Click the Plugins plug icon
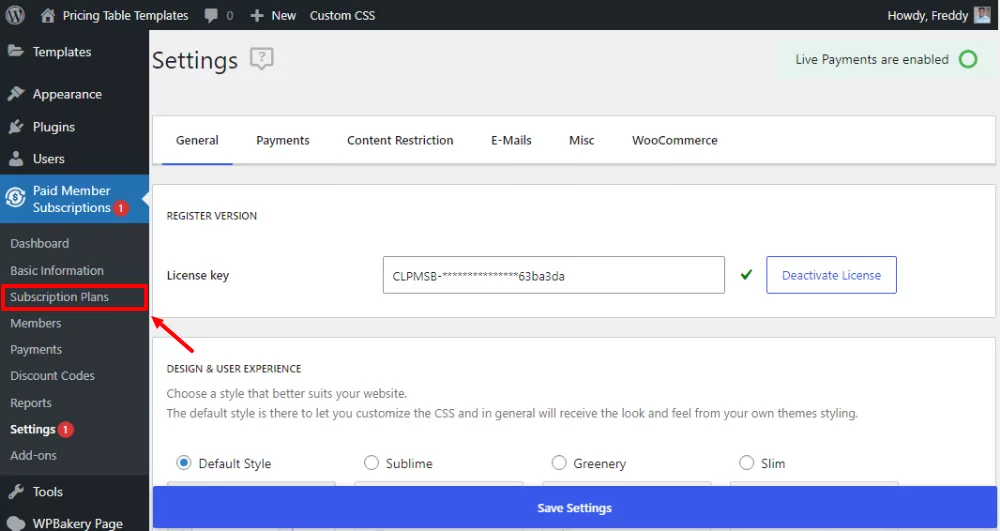Image resolution: width=1000 pixels, height=531 pixels. click(16, 126)
